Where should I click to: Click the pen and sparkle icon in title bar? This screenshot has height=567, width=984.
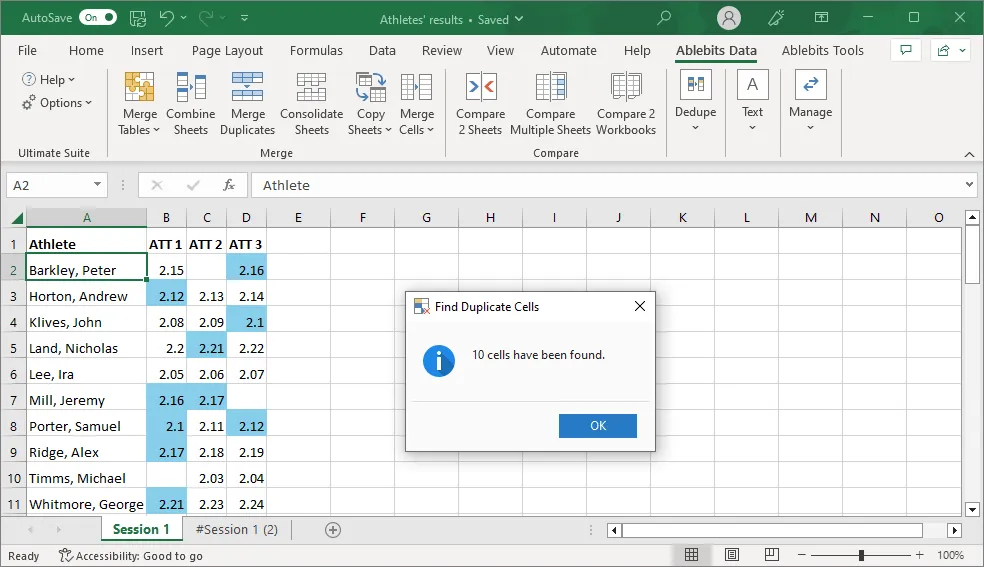(x=776, y=18)
